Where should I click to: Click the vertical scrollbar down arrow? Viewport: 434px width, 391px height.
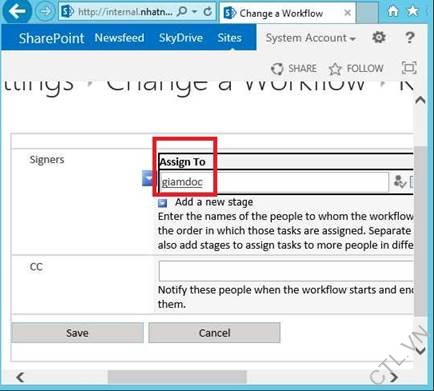pos(420,350)
